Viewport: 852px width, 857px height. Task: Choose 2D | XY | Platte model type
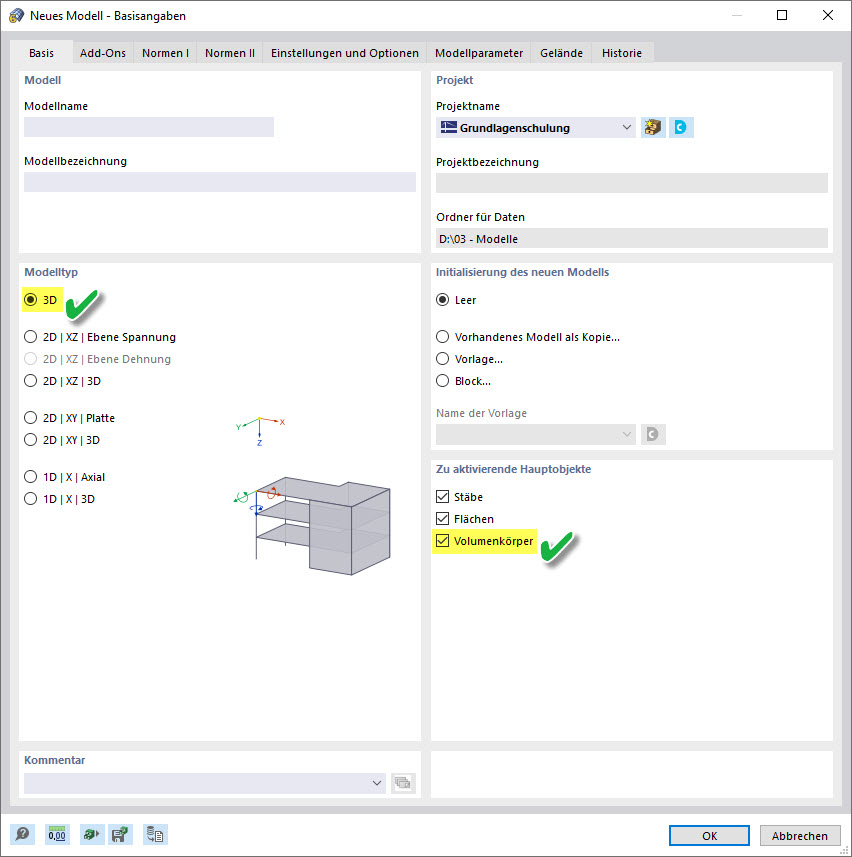coord(31,418)
